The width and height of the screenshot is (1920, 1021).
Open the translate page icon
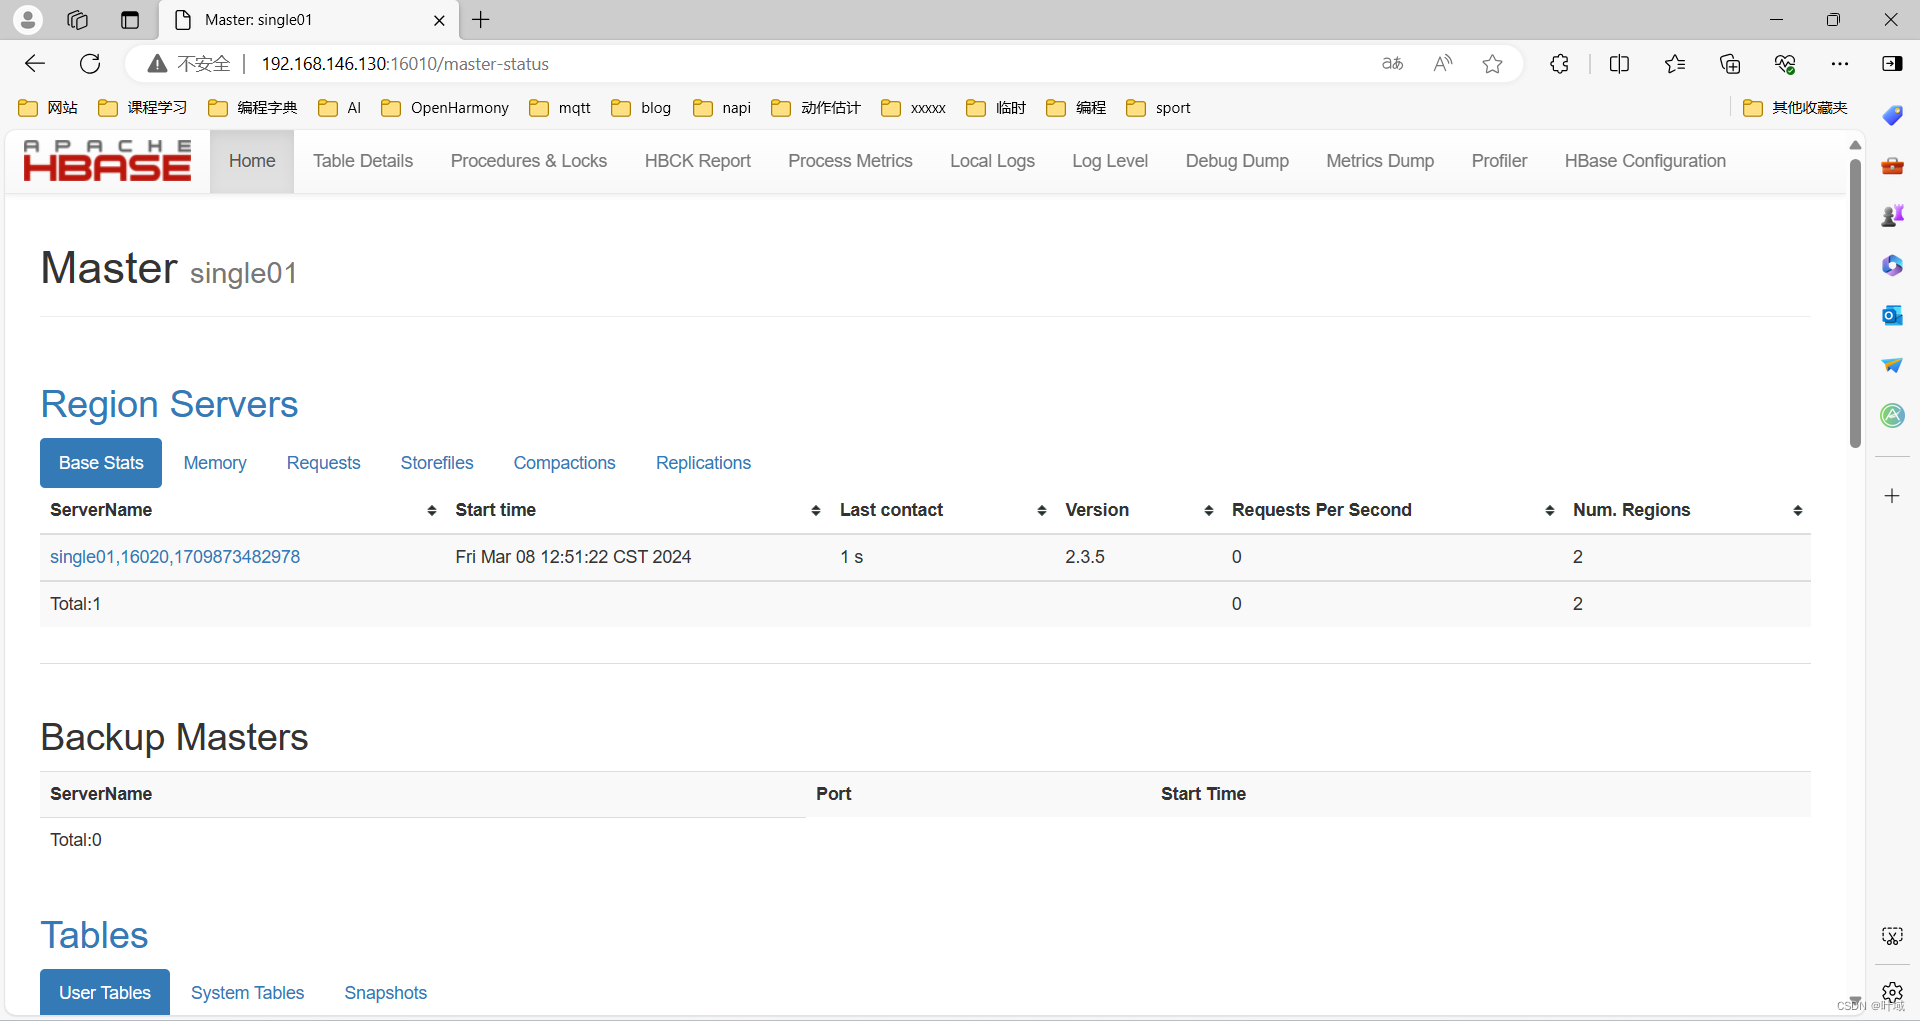point(1392,64)
